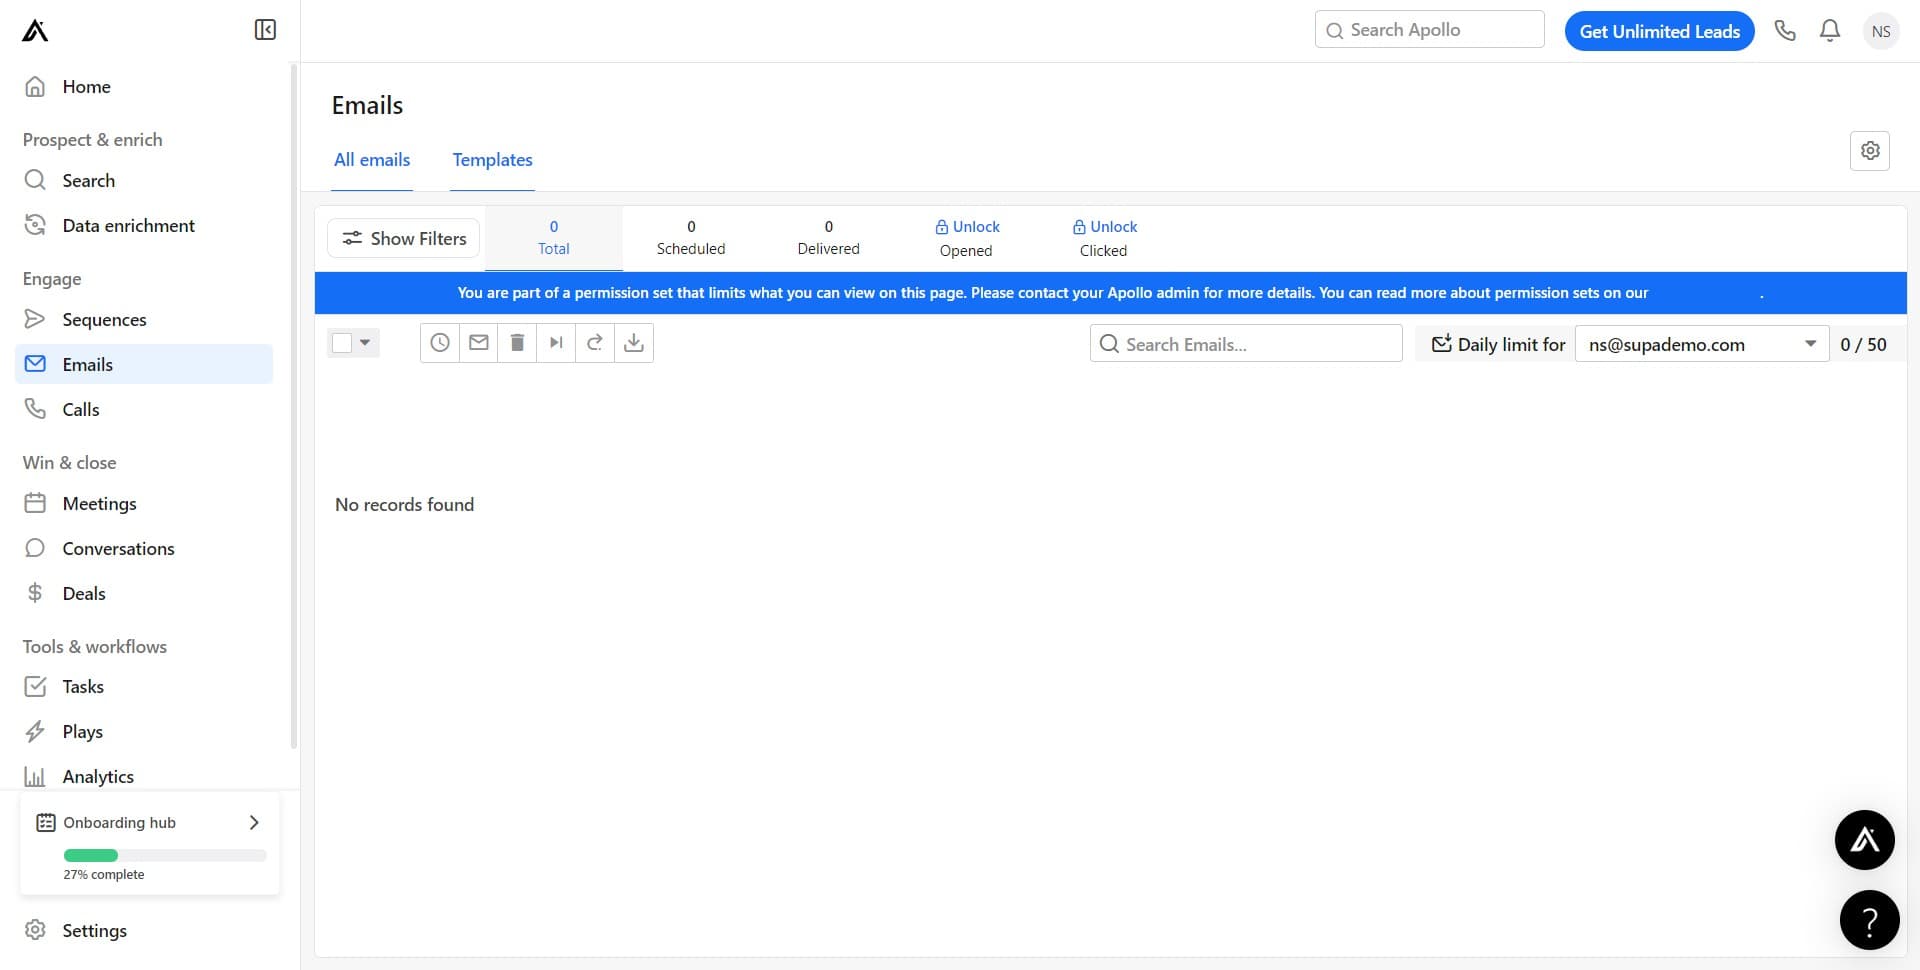Click the Search Emails input field
The image size is (1920, 970).
point(1245,343)
